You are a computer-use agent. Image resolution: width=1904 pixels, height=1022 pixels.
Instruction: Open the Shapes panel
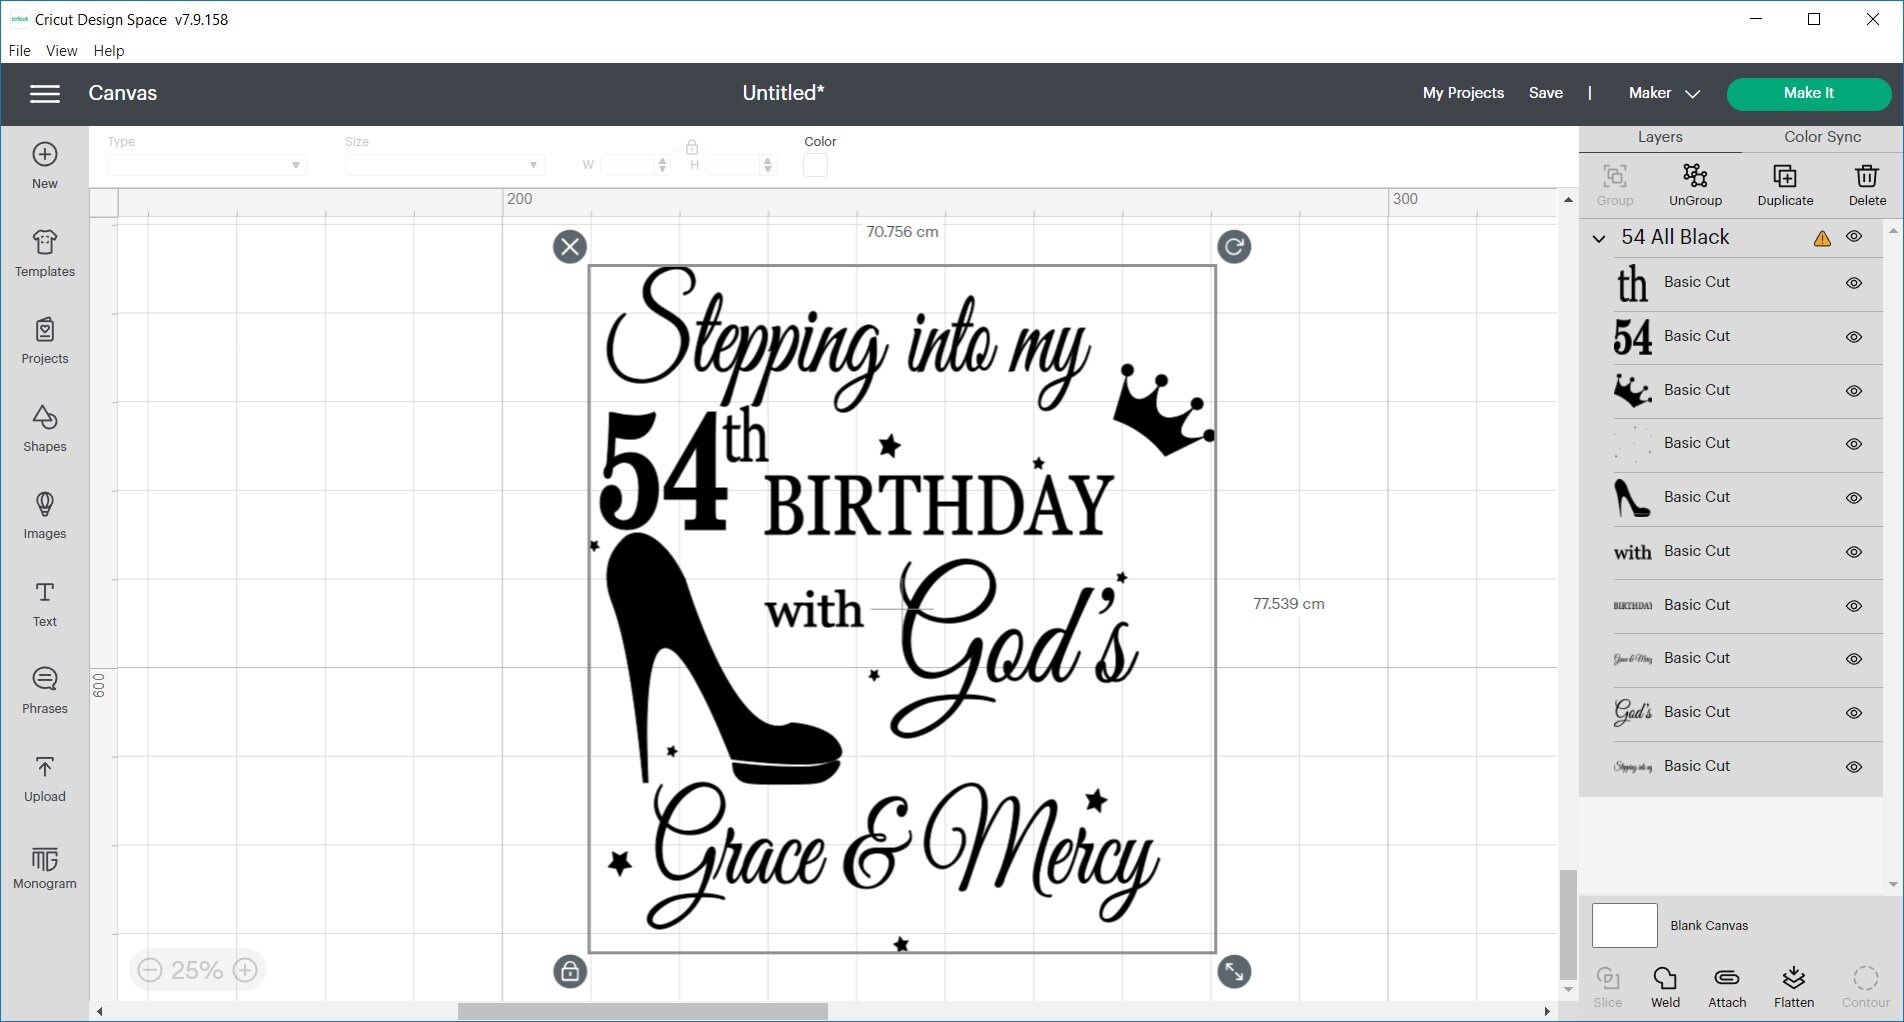(x=44, y=428)
